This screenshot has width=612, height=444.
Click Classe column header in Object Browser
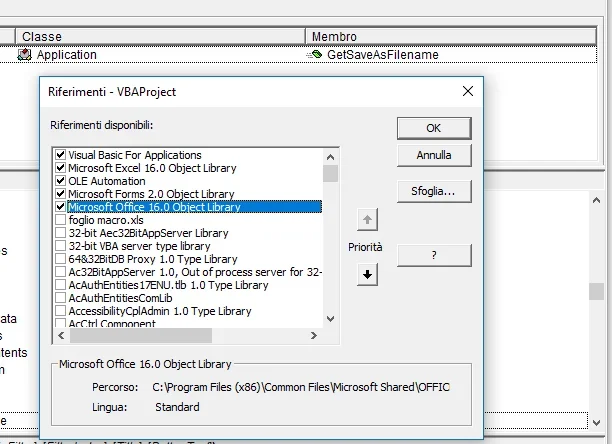[160, 36]
